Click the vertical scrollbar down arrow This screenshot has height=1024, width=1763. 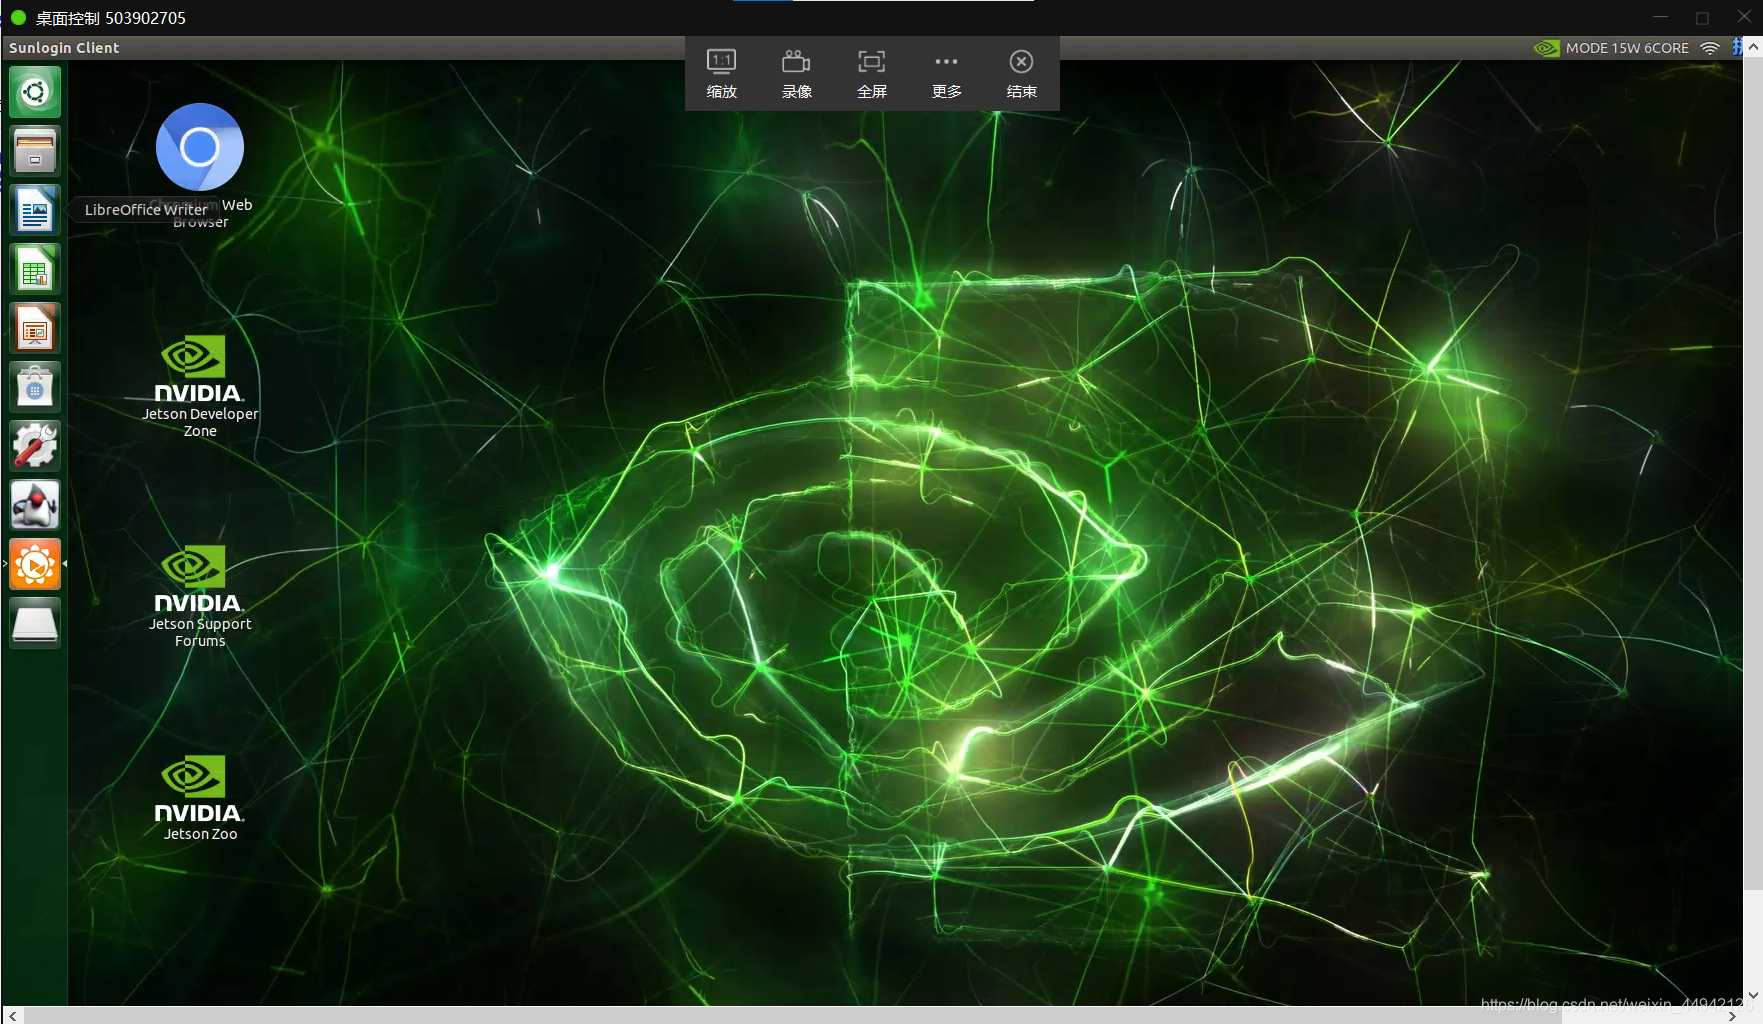point(1753,996)
